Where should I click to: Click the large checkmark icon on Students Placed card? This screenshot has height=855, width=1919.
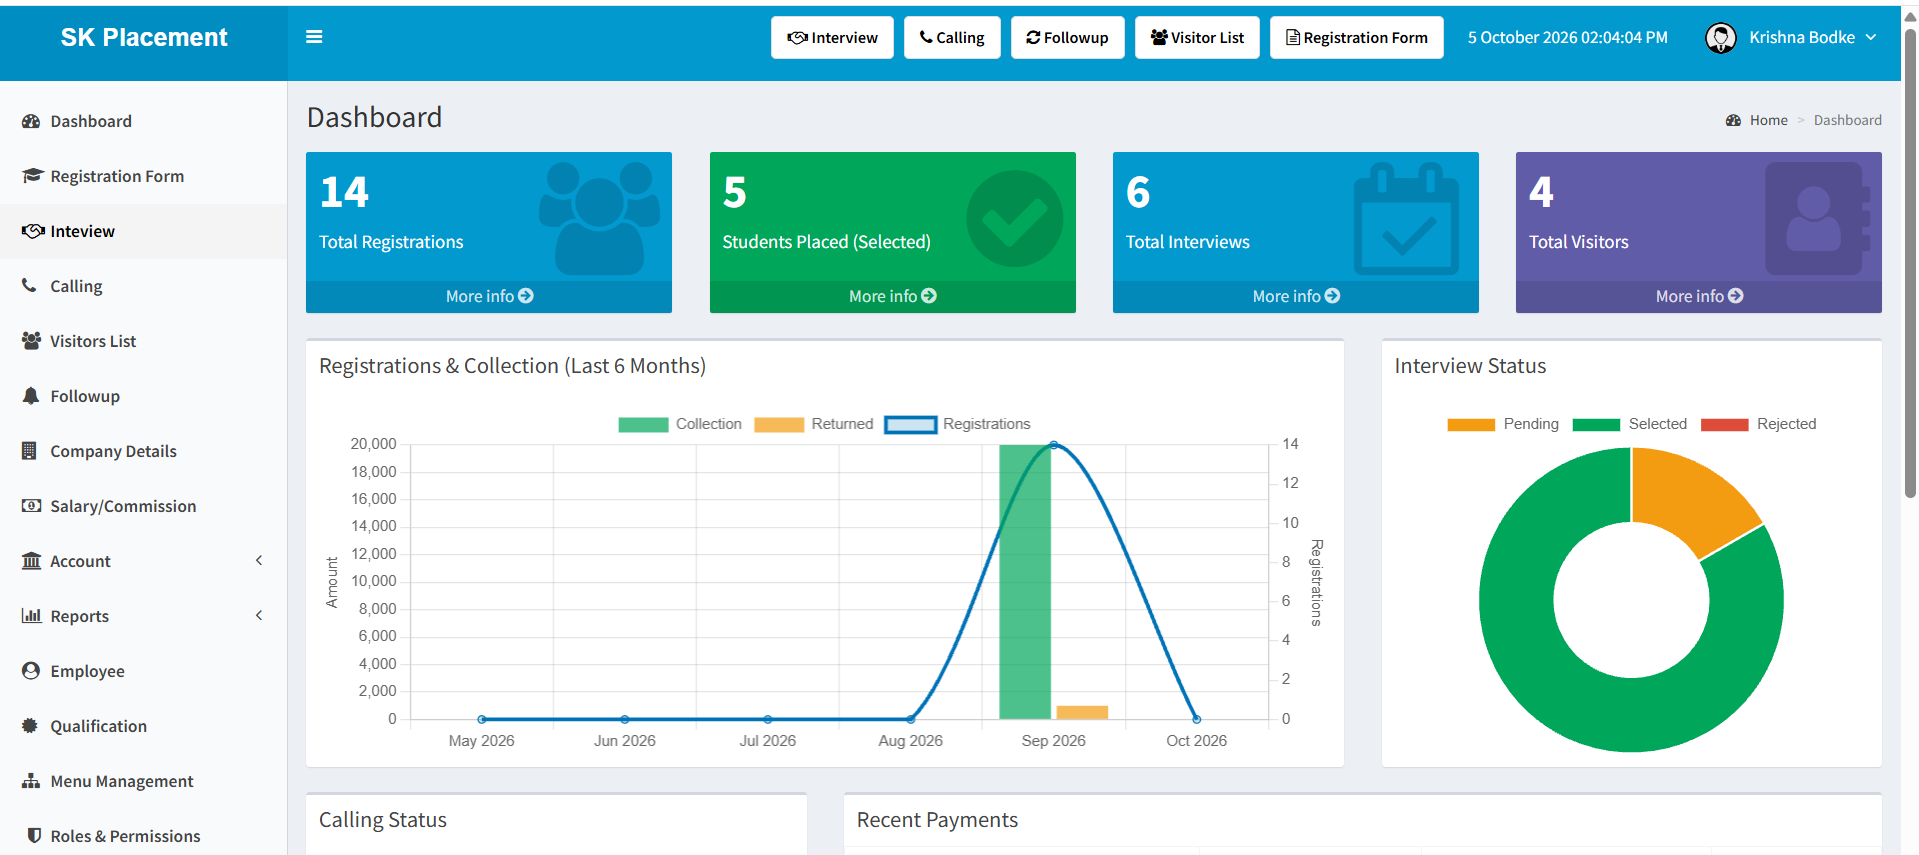[x=1014, y=218]
